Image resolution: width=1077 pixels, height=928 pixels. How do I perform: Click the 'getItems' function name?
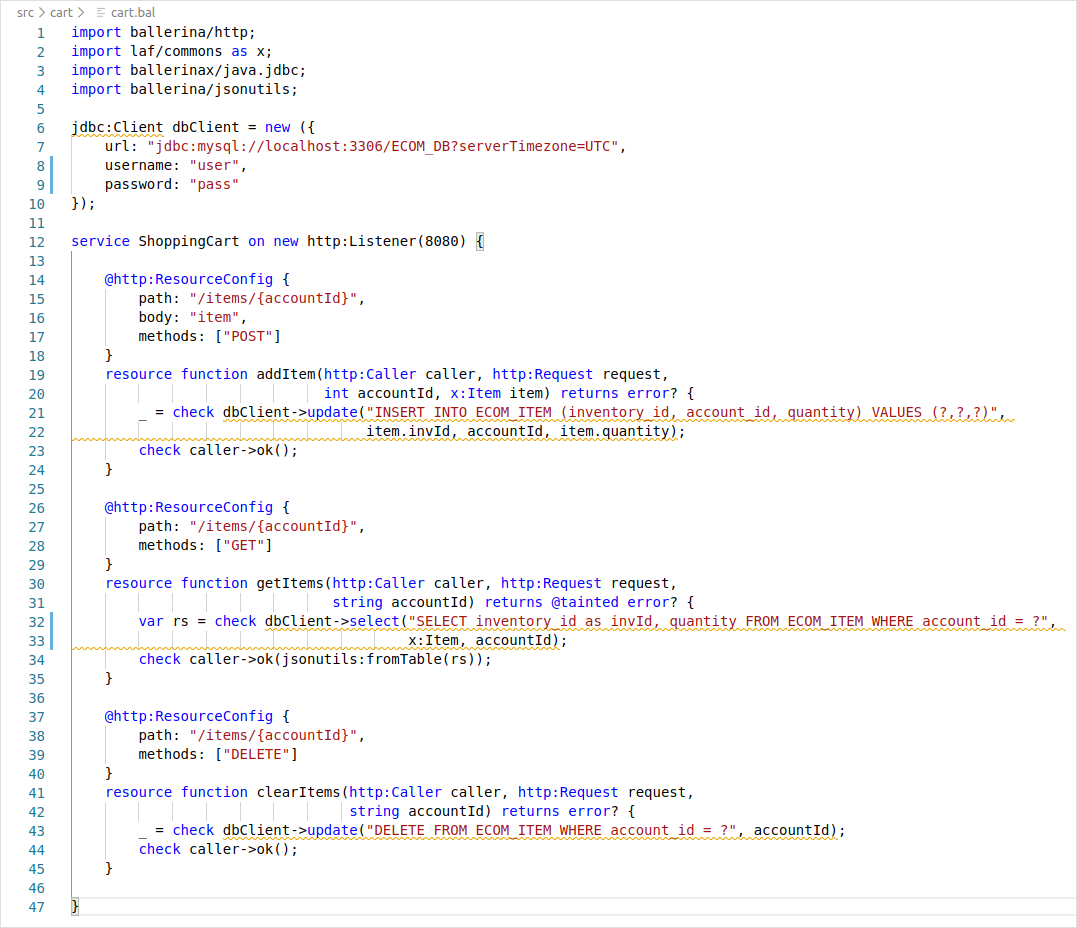pyautogui.click(x=290, y=583)
